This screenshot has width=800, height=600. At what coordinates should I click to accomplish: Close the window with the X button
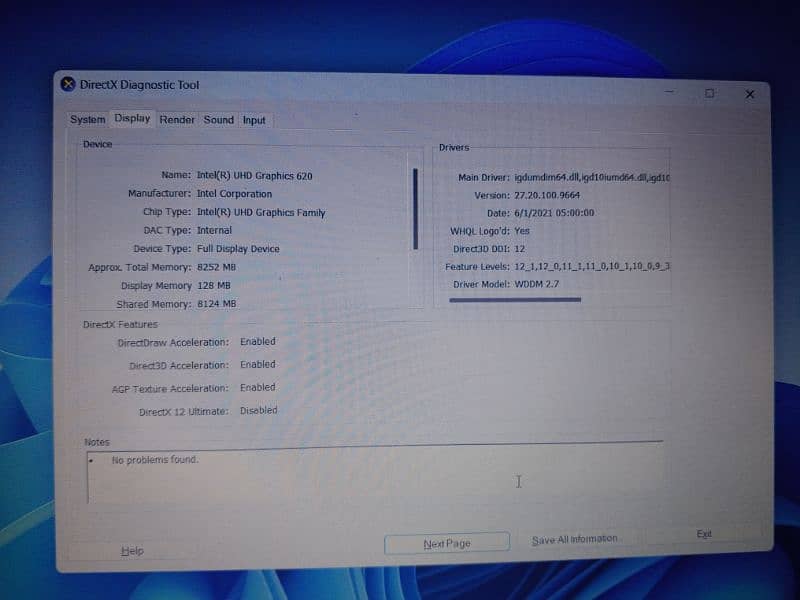pyautogui.click(x=749, y=94)
